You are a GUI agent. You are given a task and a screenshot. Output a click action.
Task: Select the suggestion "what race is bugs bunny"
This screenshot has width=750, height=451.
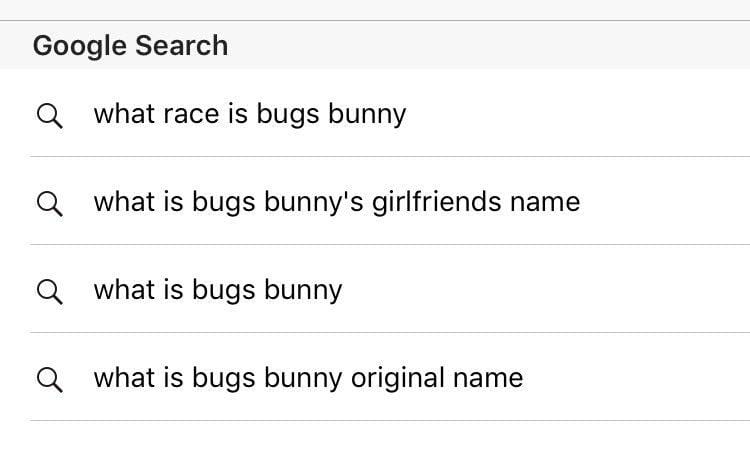[x=250, y=114]
